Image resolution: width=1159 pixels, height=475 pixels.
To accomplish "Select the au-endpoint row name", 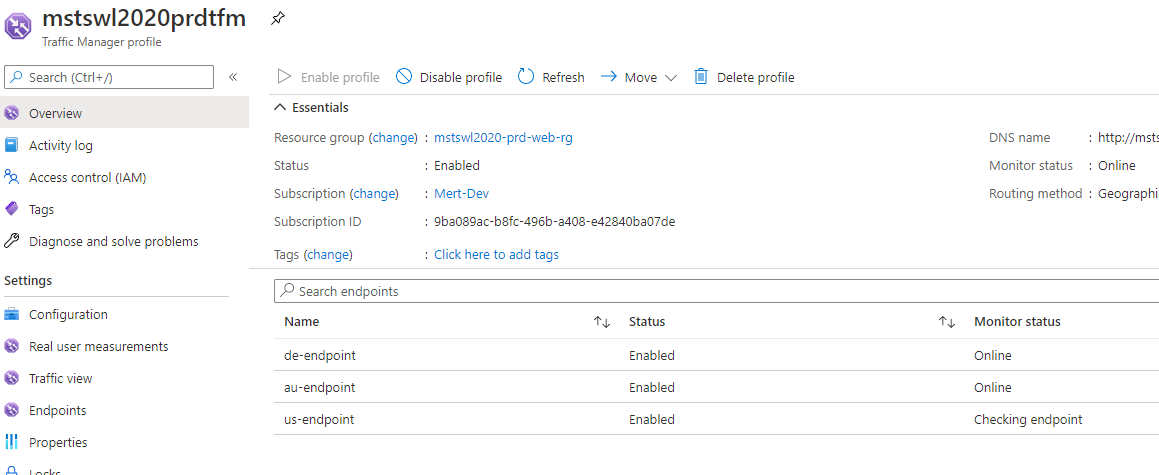I will (x=319, y=387).
